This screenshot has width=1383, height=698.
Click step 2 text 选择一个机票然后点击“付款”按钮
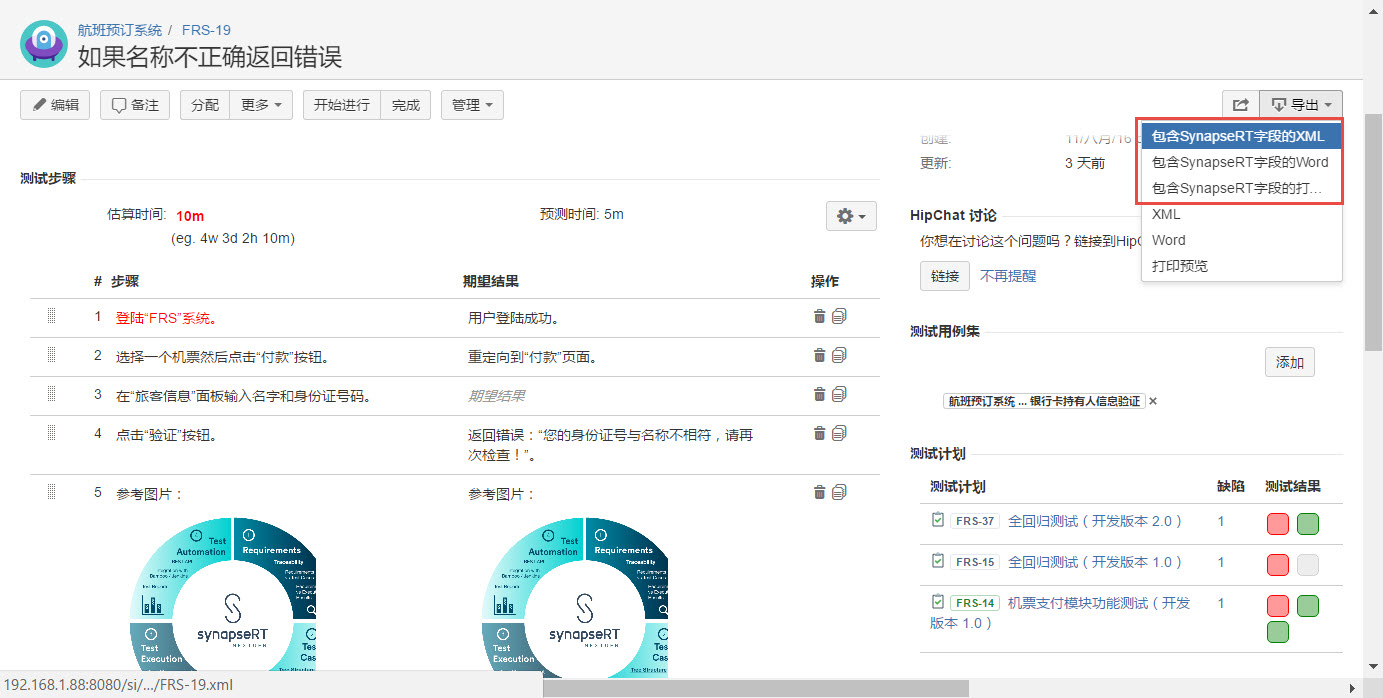pyautogui.click(x=222, y=357)
